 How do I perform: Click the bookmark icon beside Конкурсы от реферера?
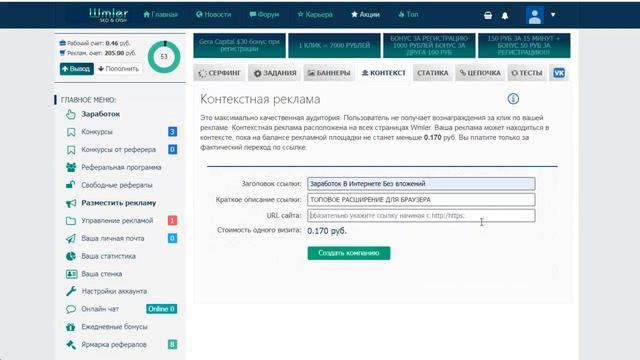click(x=71, y=150)
